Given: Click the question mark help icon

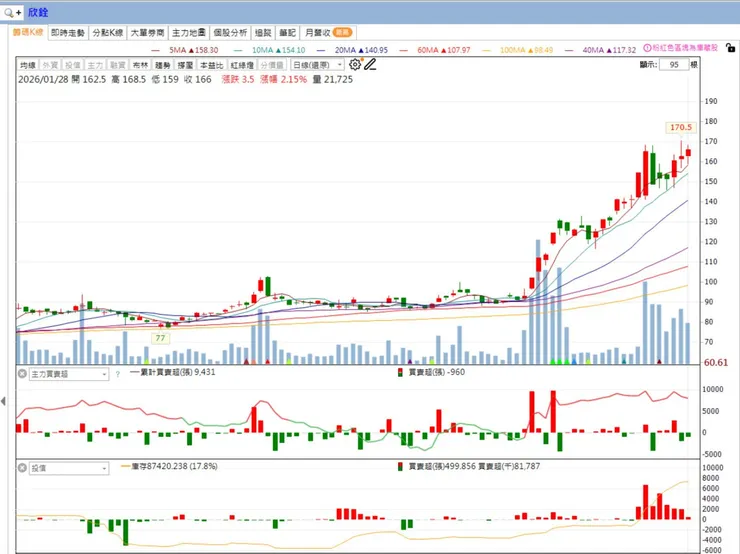Looking at the screenshot, I should click(118, 374).
